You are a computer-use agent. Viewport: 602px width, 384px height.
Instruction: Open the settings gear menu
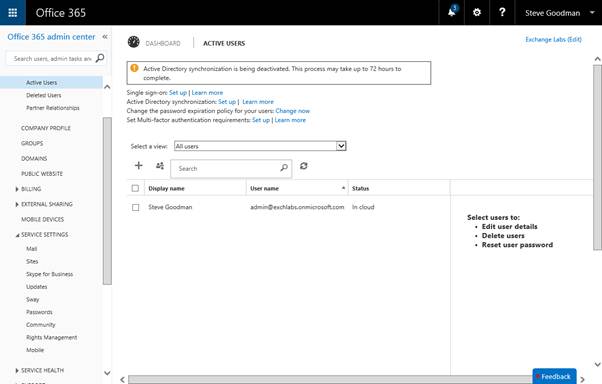pos(477,13)
